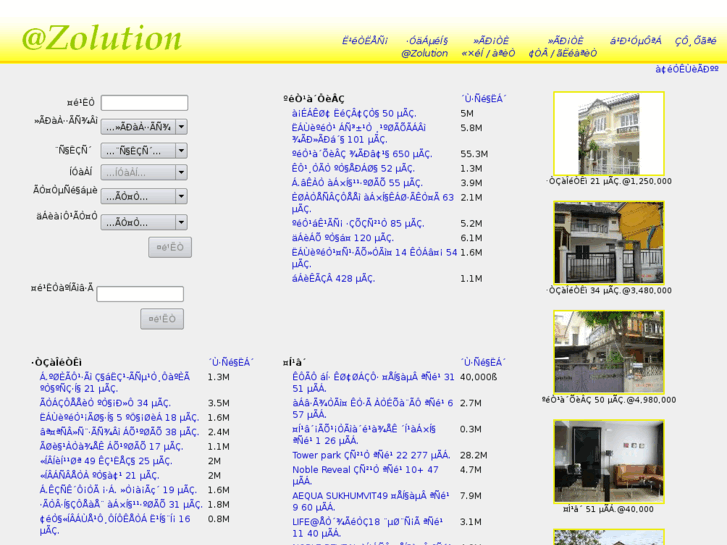
Task: Open the Tower park condo listing
Action: pyautogui.click(x=371, y=455)
